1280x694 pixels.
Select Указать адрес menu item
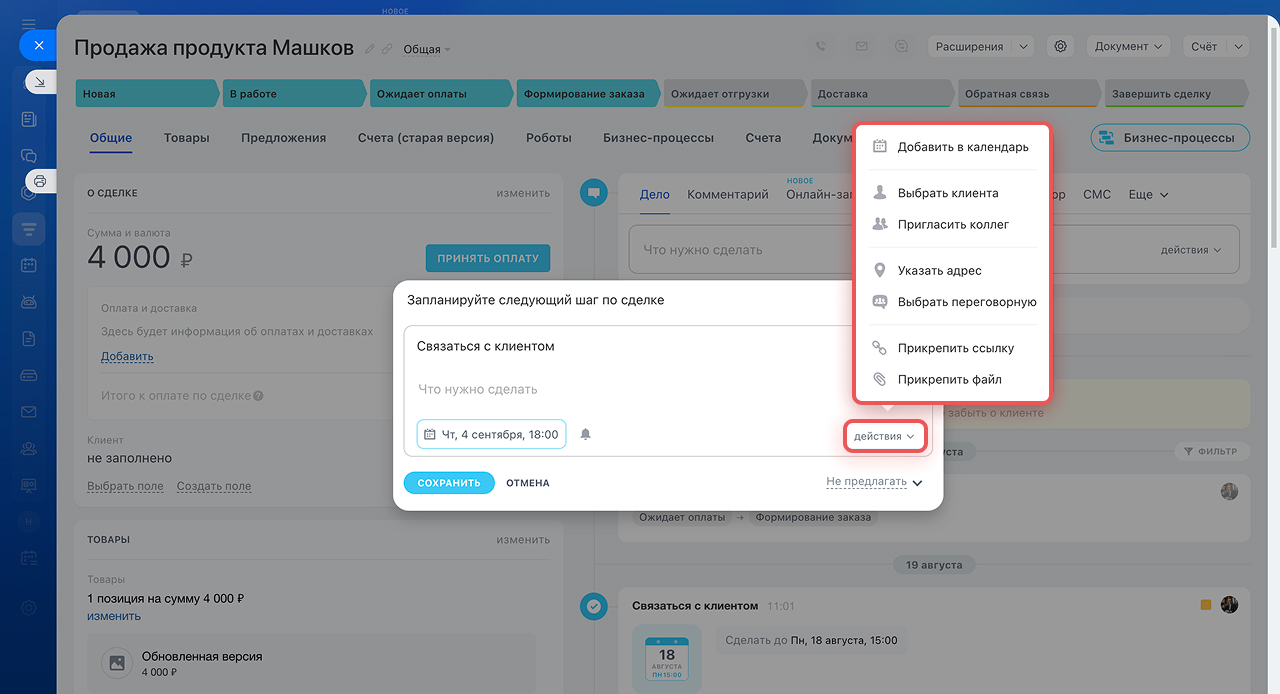[x=951, y=271]
